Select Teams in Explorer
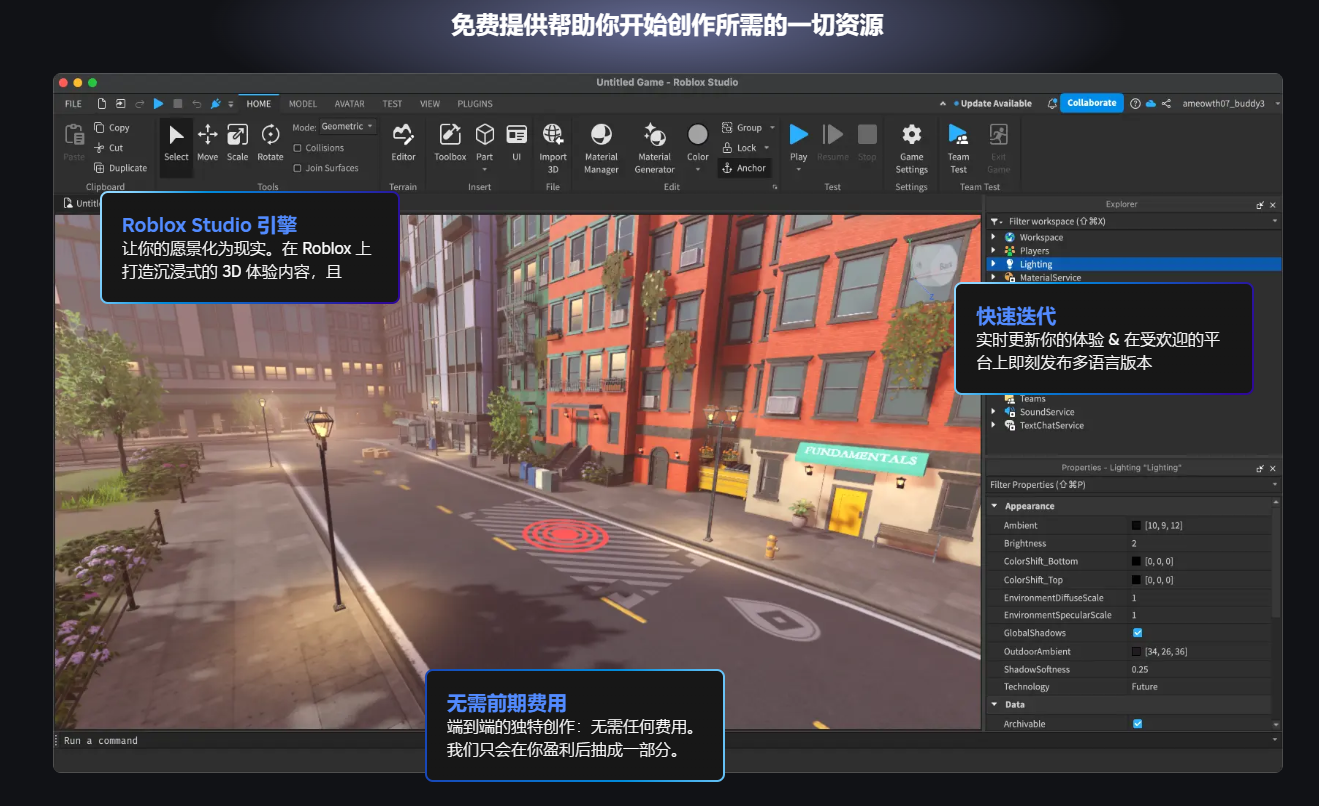Image resolution: width=1319 pixels, height=806 pixels. pos(1032,399)
